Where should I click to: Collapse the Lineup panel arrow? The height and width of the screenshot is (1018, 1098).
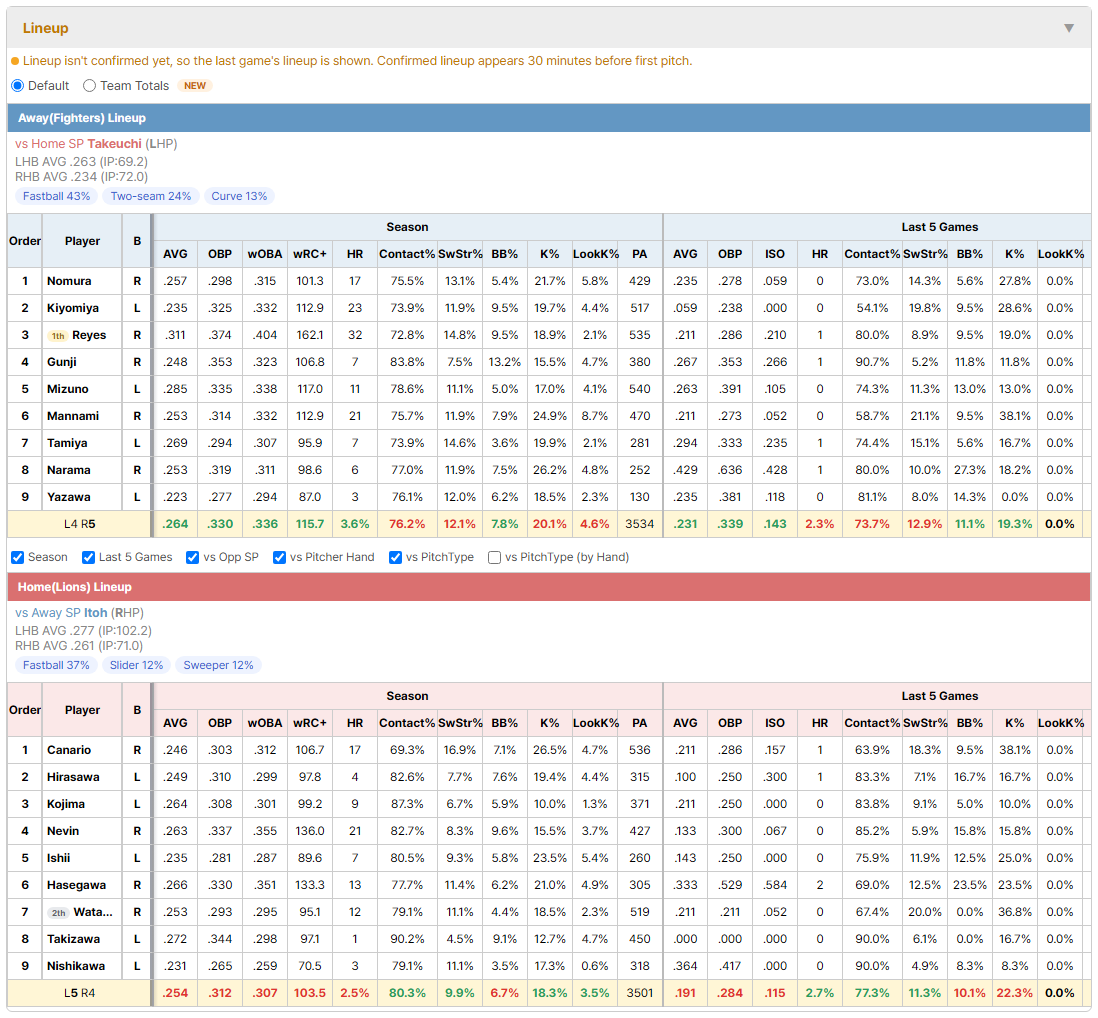(1069, 28)
